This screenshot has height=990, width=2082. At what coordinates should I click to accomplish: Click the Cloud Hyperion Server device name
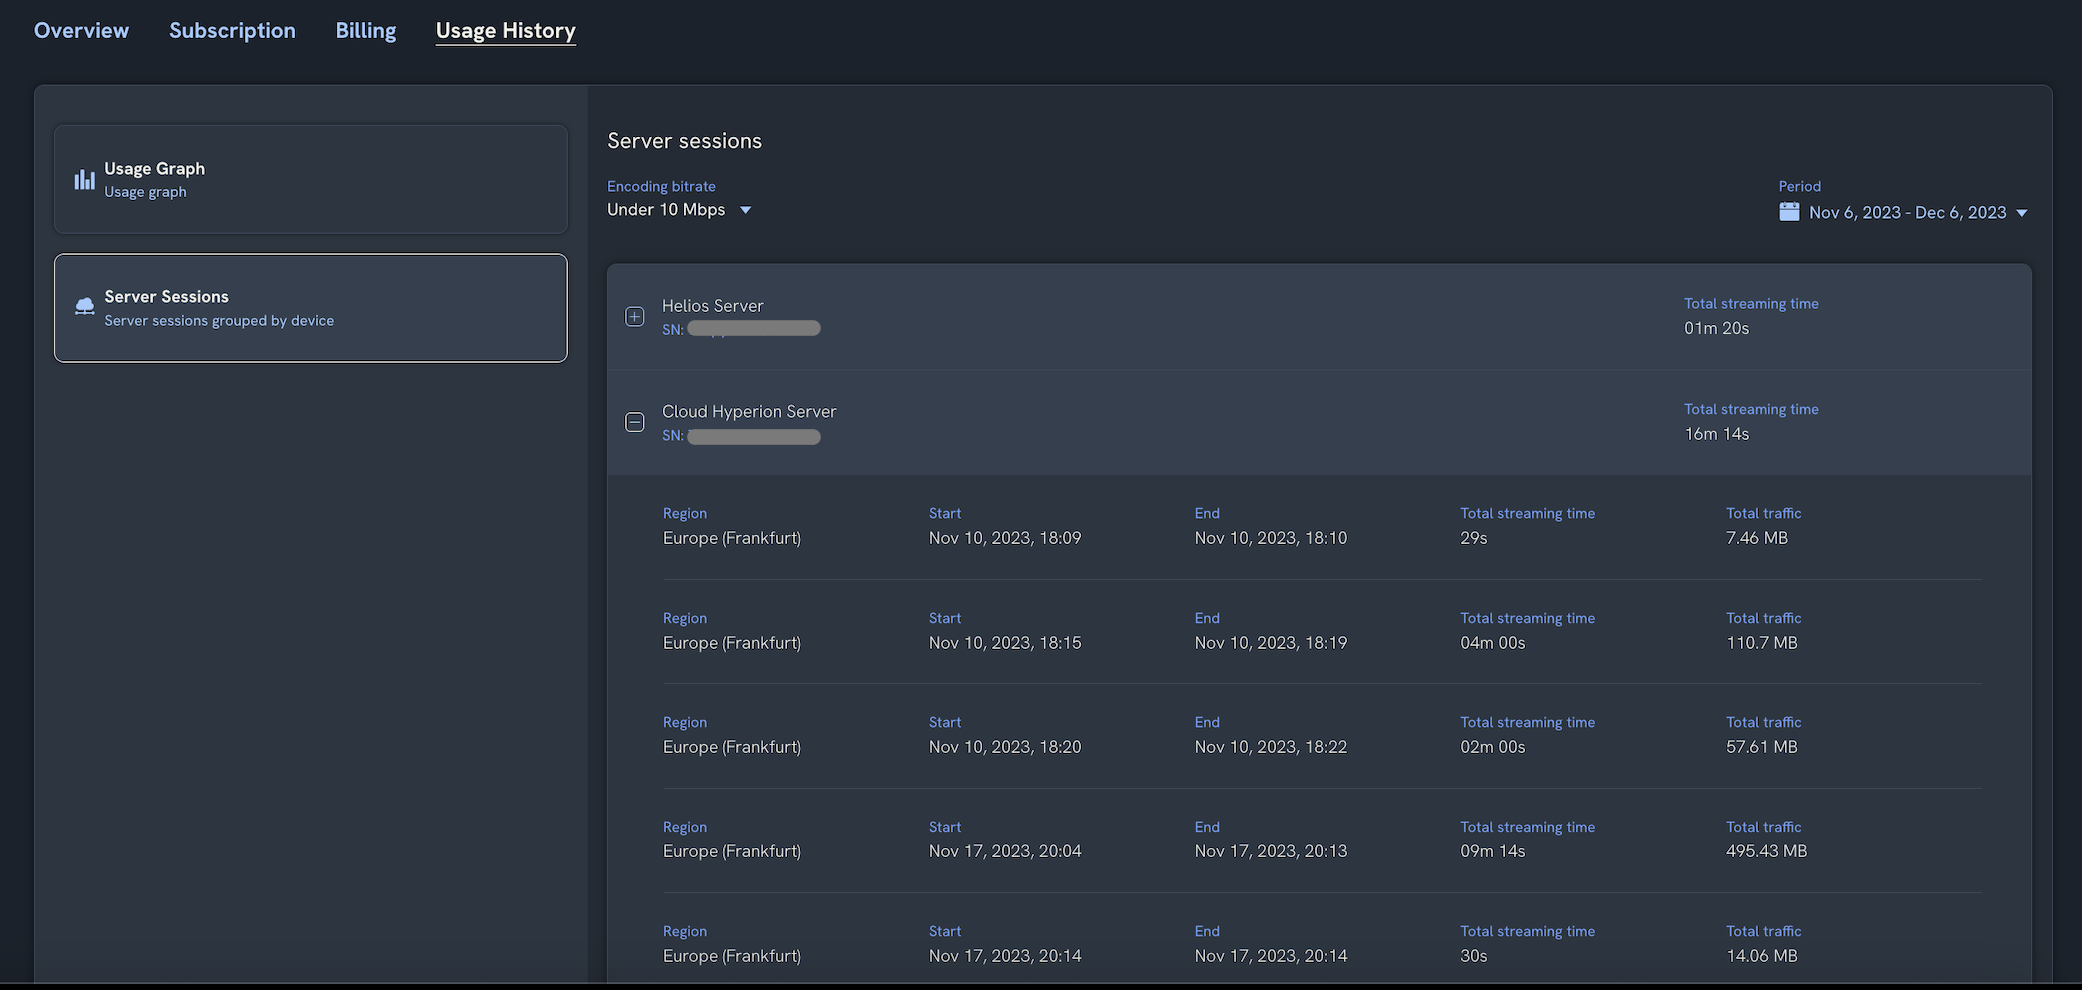pos(748,411)
